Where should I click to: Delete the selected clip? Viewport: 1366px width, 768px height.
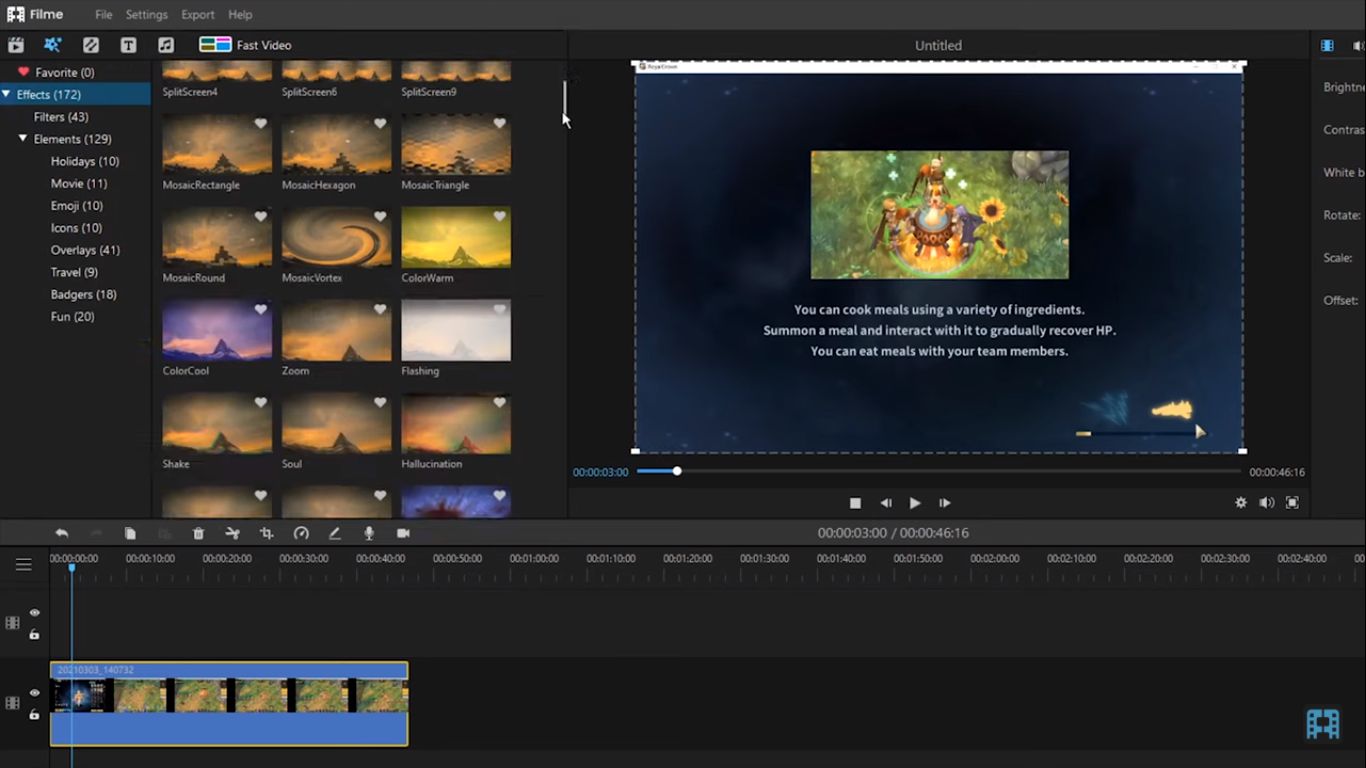(198, 534)
